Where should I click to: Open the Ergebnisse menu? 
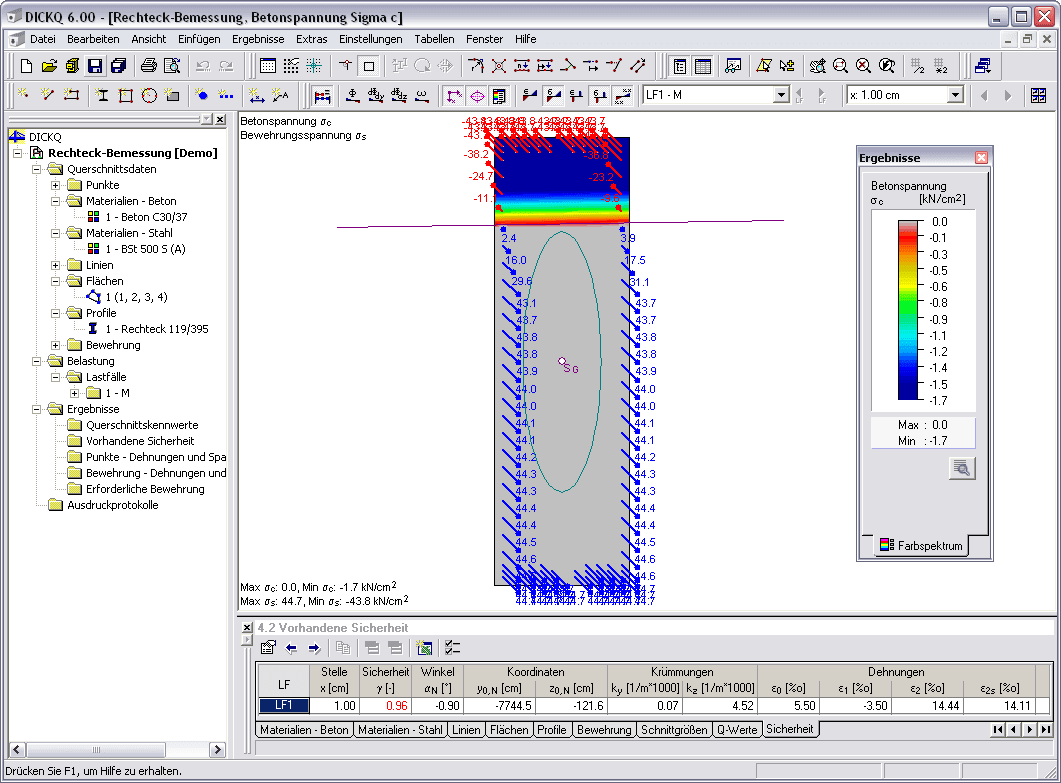pyautogui.click(x=258, y=39)
